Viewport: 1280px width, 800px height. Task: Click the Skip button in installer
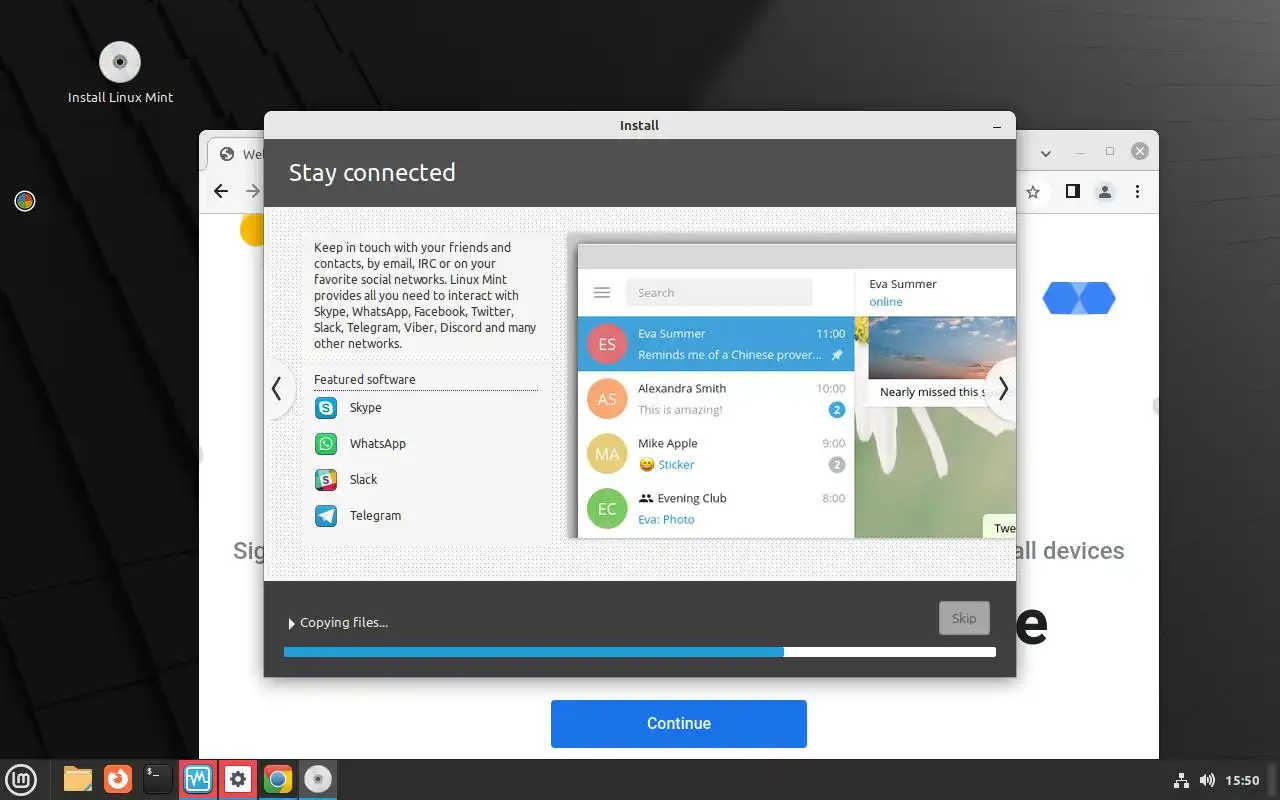964,618
